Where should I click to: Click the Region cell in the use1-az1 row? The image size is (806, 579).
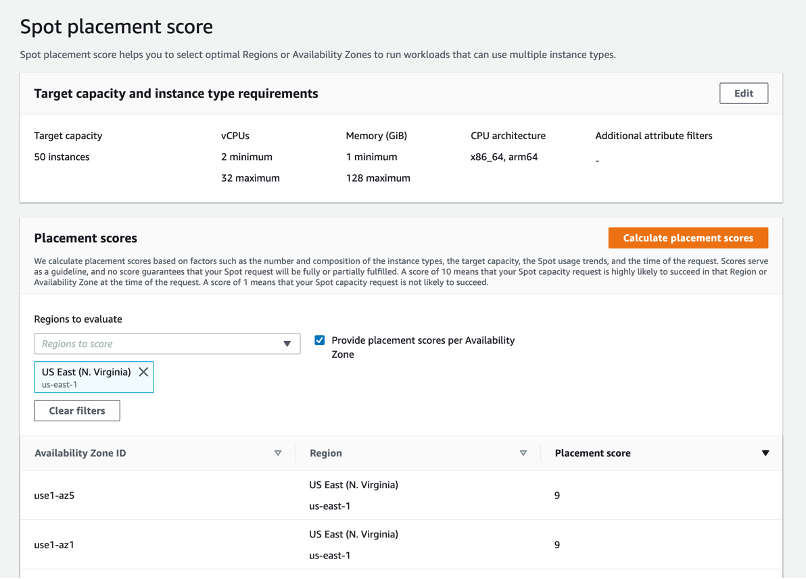[x=353, y=544]
